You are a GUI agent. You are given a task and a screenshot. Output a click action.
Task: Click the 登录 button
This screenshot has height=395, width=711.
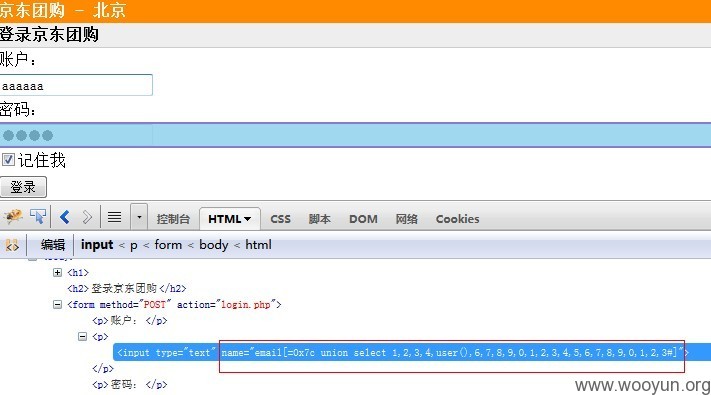click(x=23, y=187)
